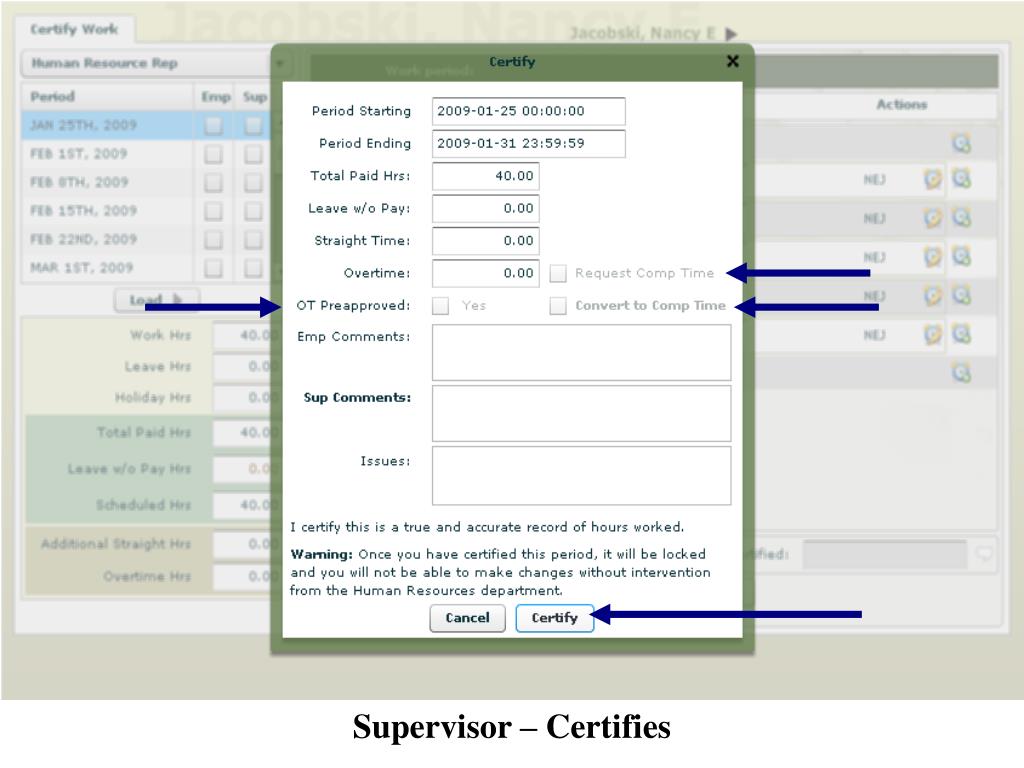1024x768 pixels.
Task: Switch to the Certify Work tab
Action: [74, 29]
